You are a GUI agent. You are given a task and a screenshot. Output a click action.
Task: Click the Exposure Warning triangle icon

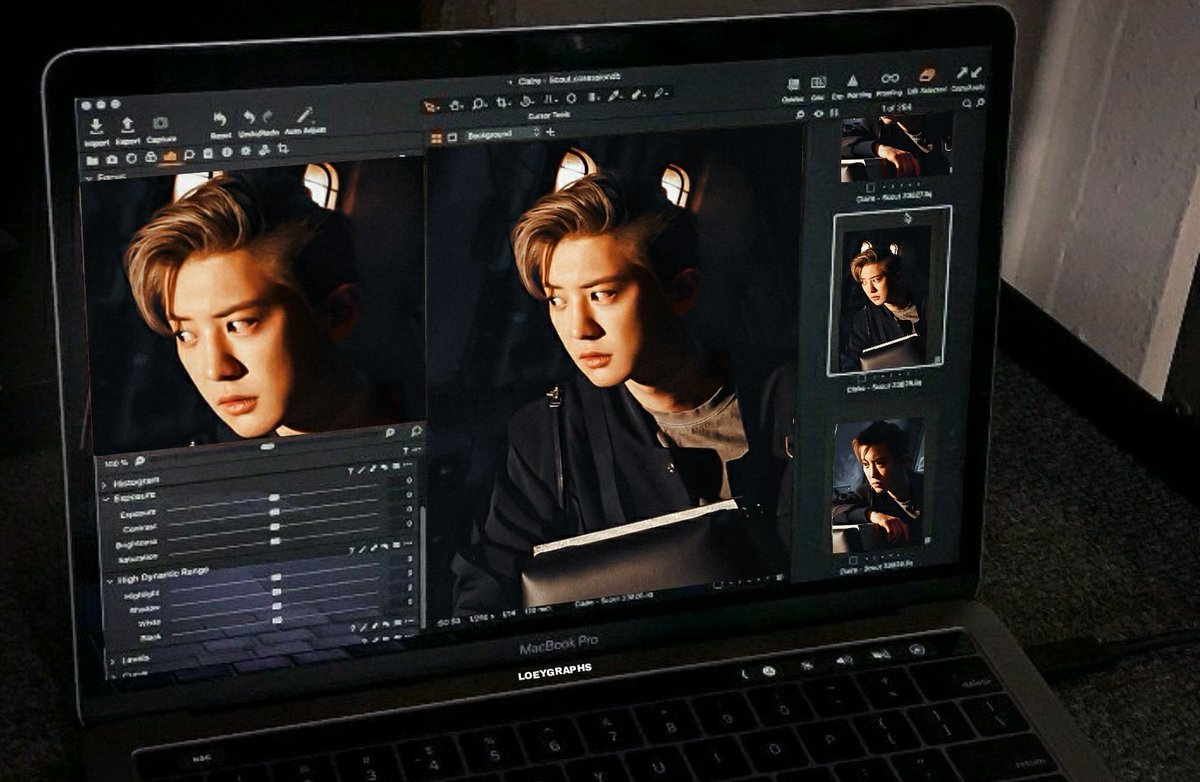point(852,80)
